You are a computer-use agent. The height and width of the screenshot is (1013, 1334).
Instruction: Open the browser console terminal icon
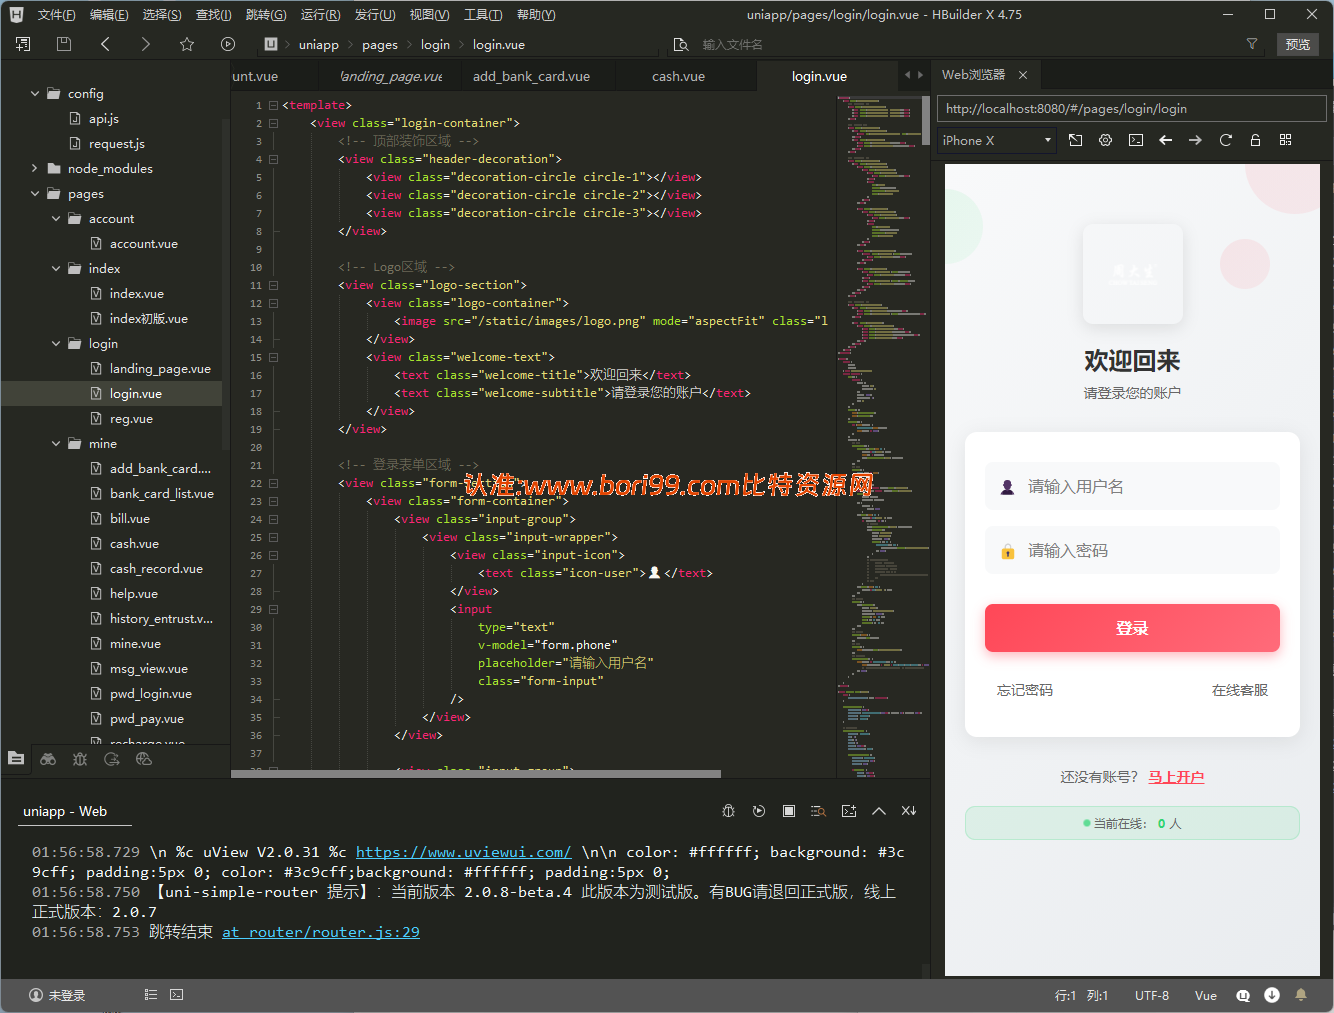pos(1136,140)
